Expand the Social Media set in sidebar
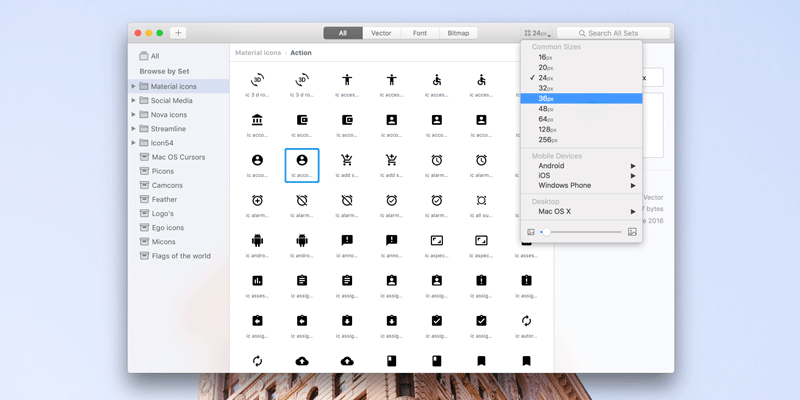Viewport: 800px width, 400px height. coord(133,100)
